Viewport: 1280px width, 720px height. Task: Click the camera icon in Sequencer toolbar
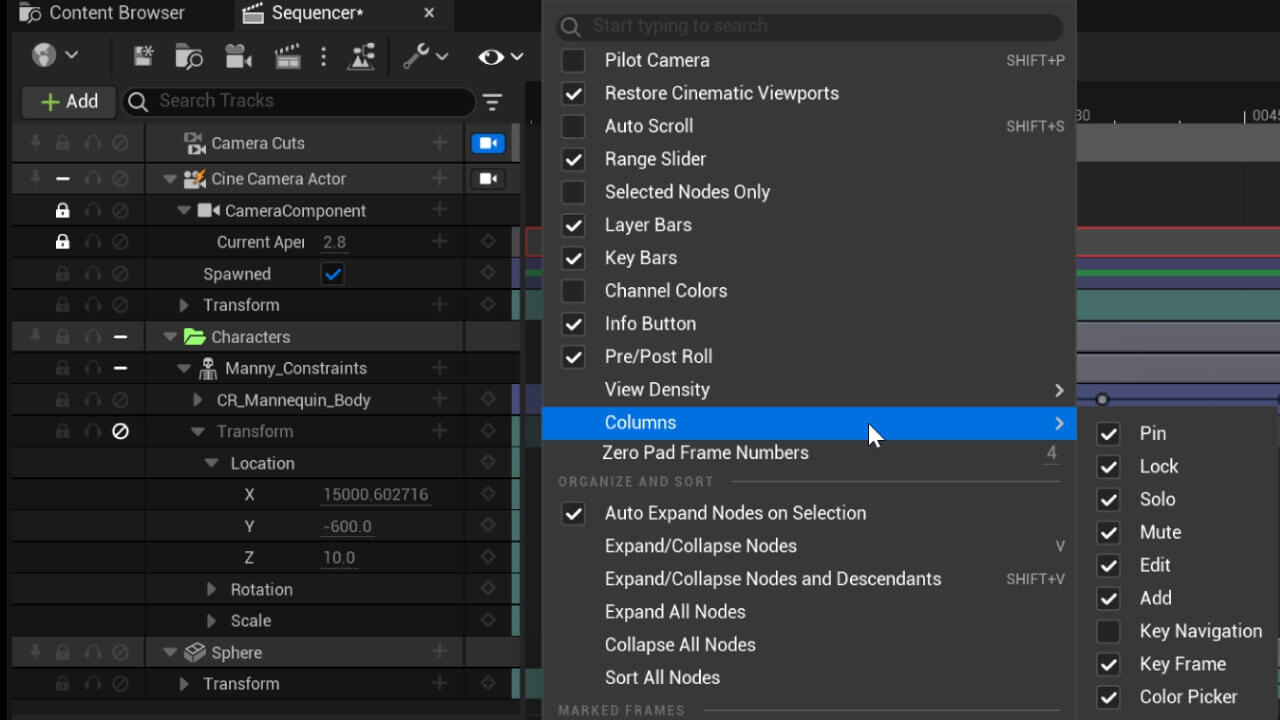pos(236,57)
